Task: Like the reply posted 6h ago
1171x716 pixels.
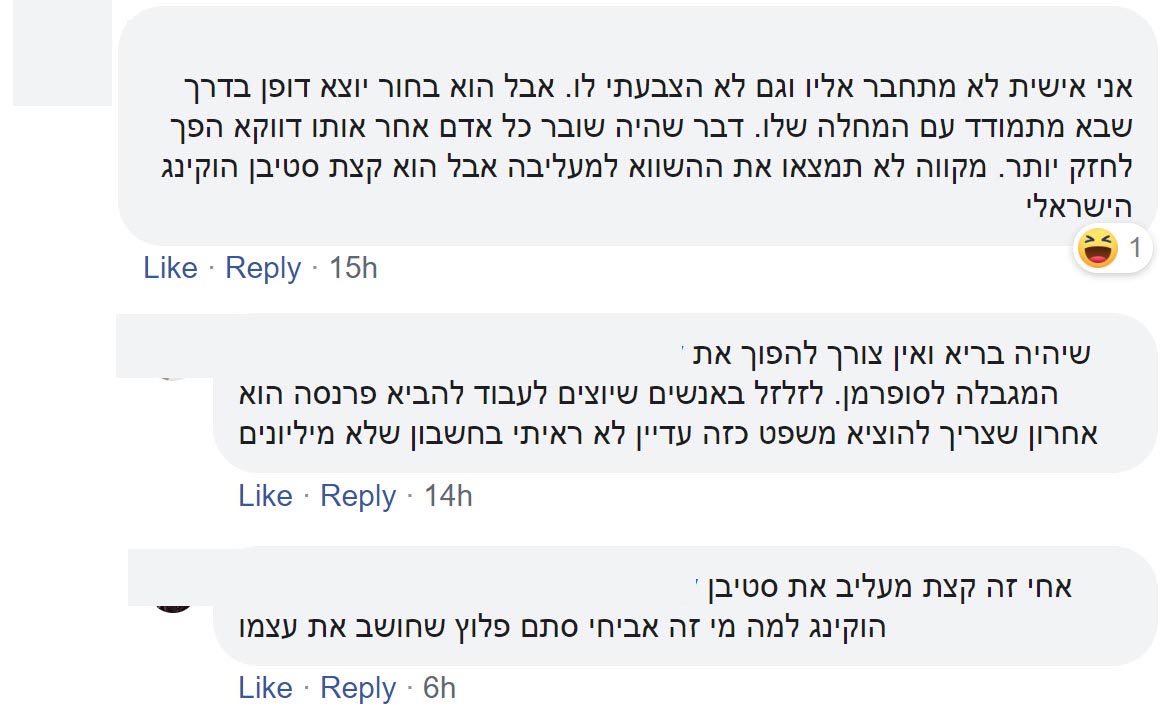Action: [x=265, y=688]
